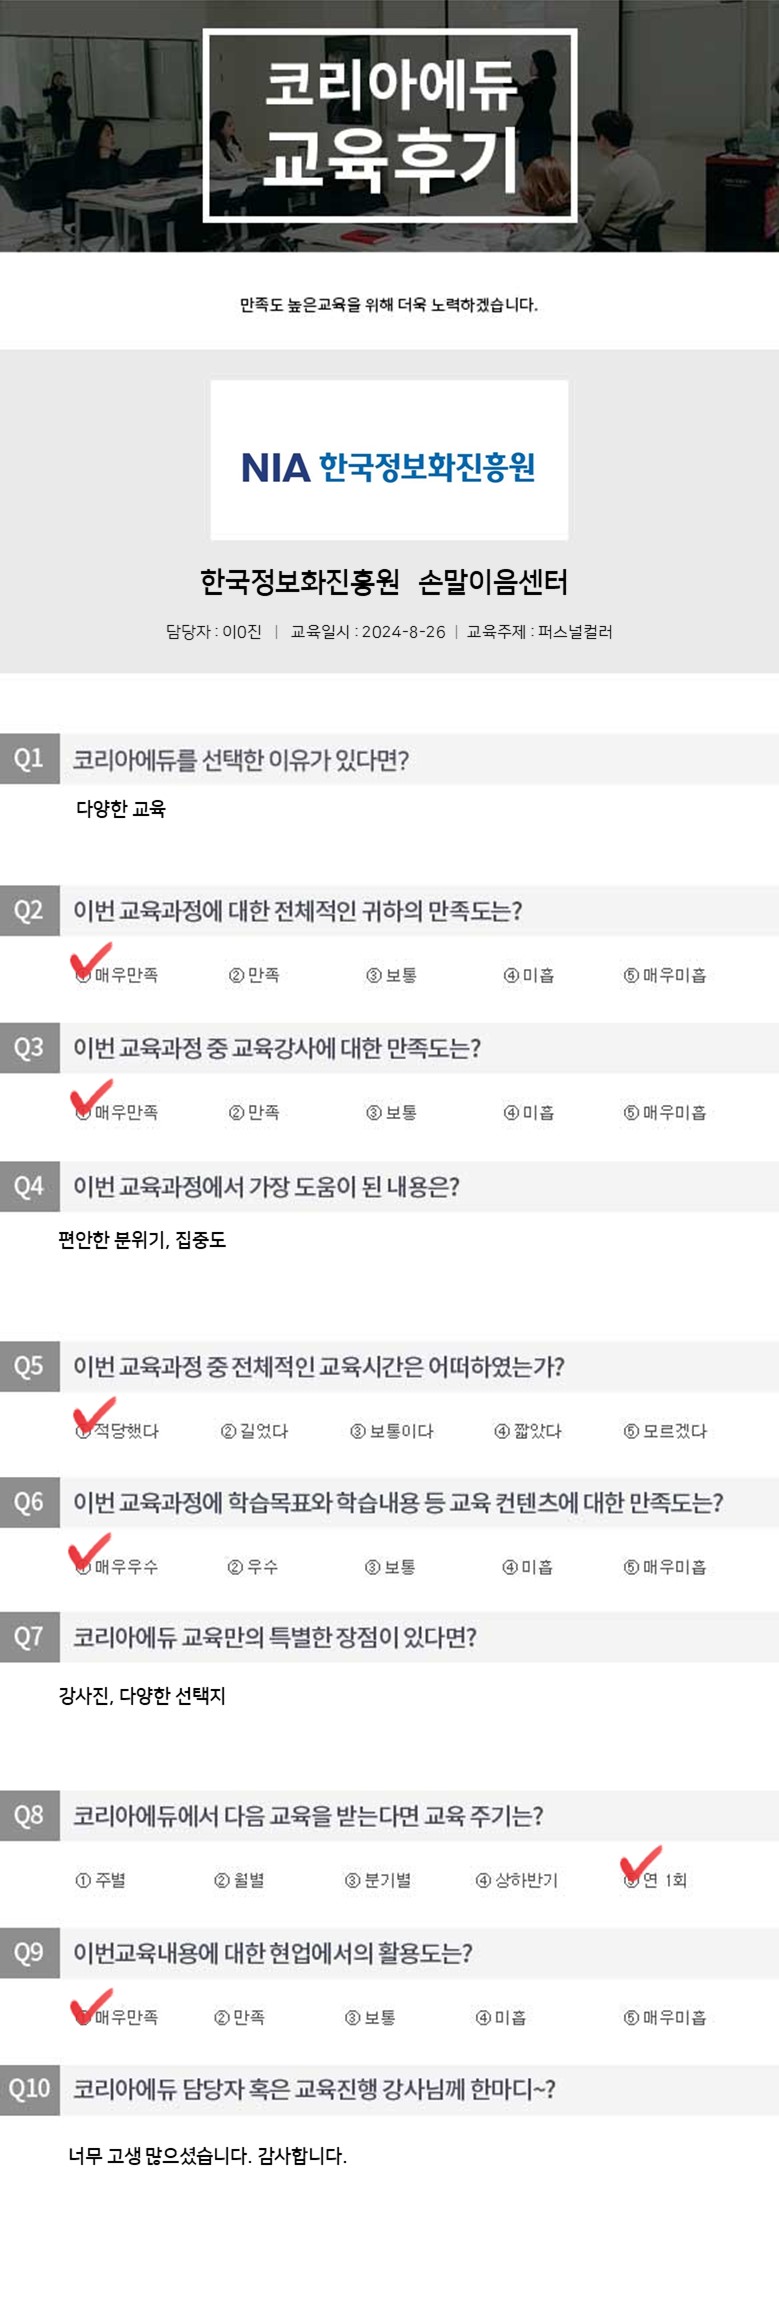779x2308 pixels.
Task: Pick Q8 option ④ 상하반기
Action: pyautogui.click(x=517, y=1880)
